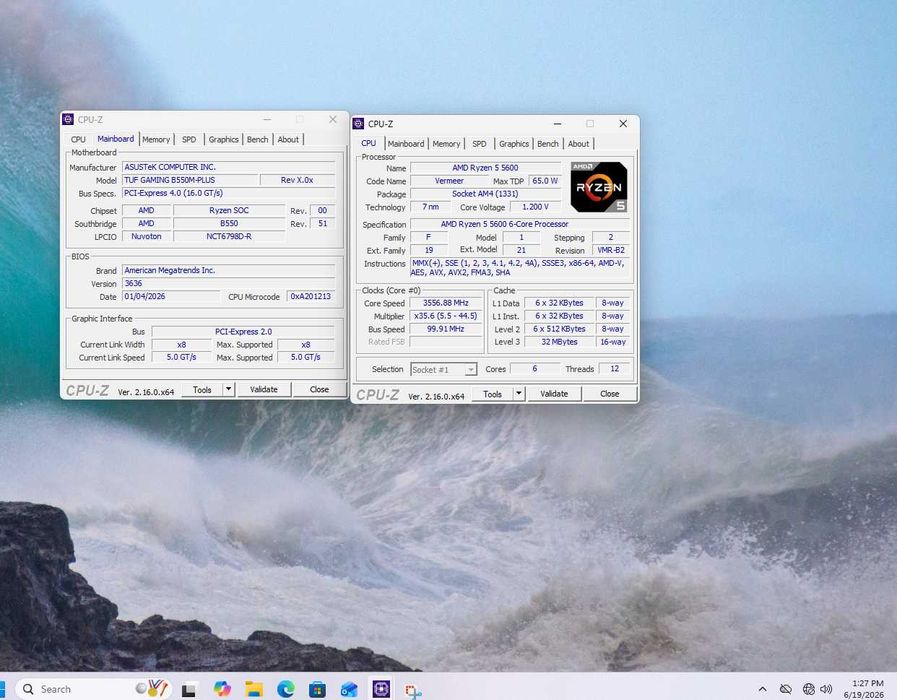
Task: Select the CPU-Z taskbar icon
Action: [x=380, y=689]
